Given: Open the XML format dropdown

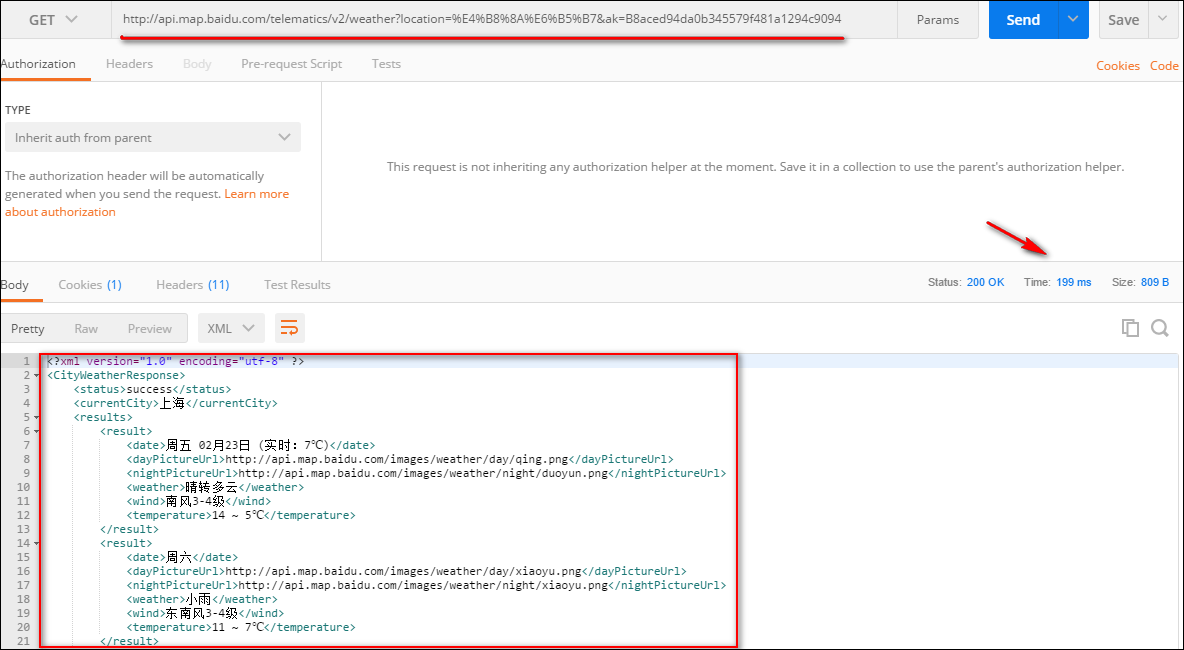Looking at the screenshot, I should click(231, 328).
